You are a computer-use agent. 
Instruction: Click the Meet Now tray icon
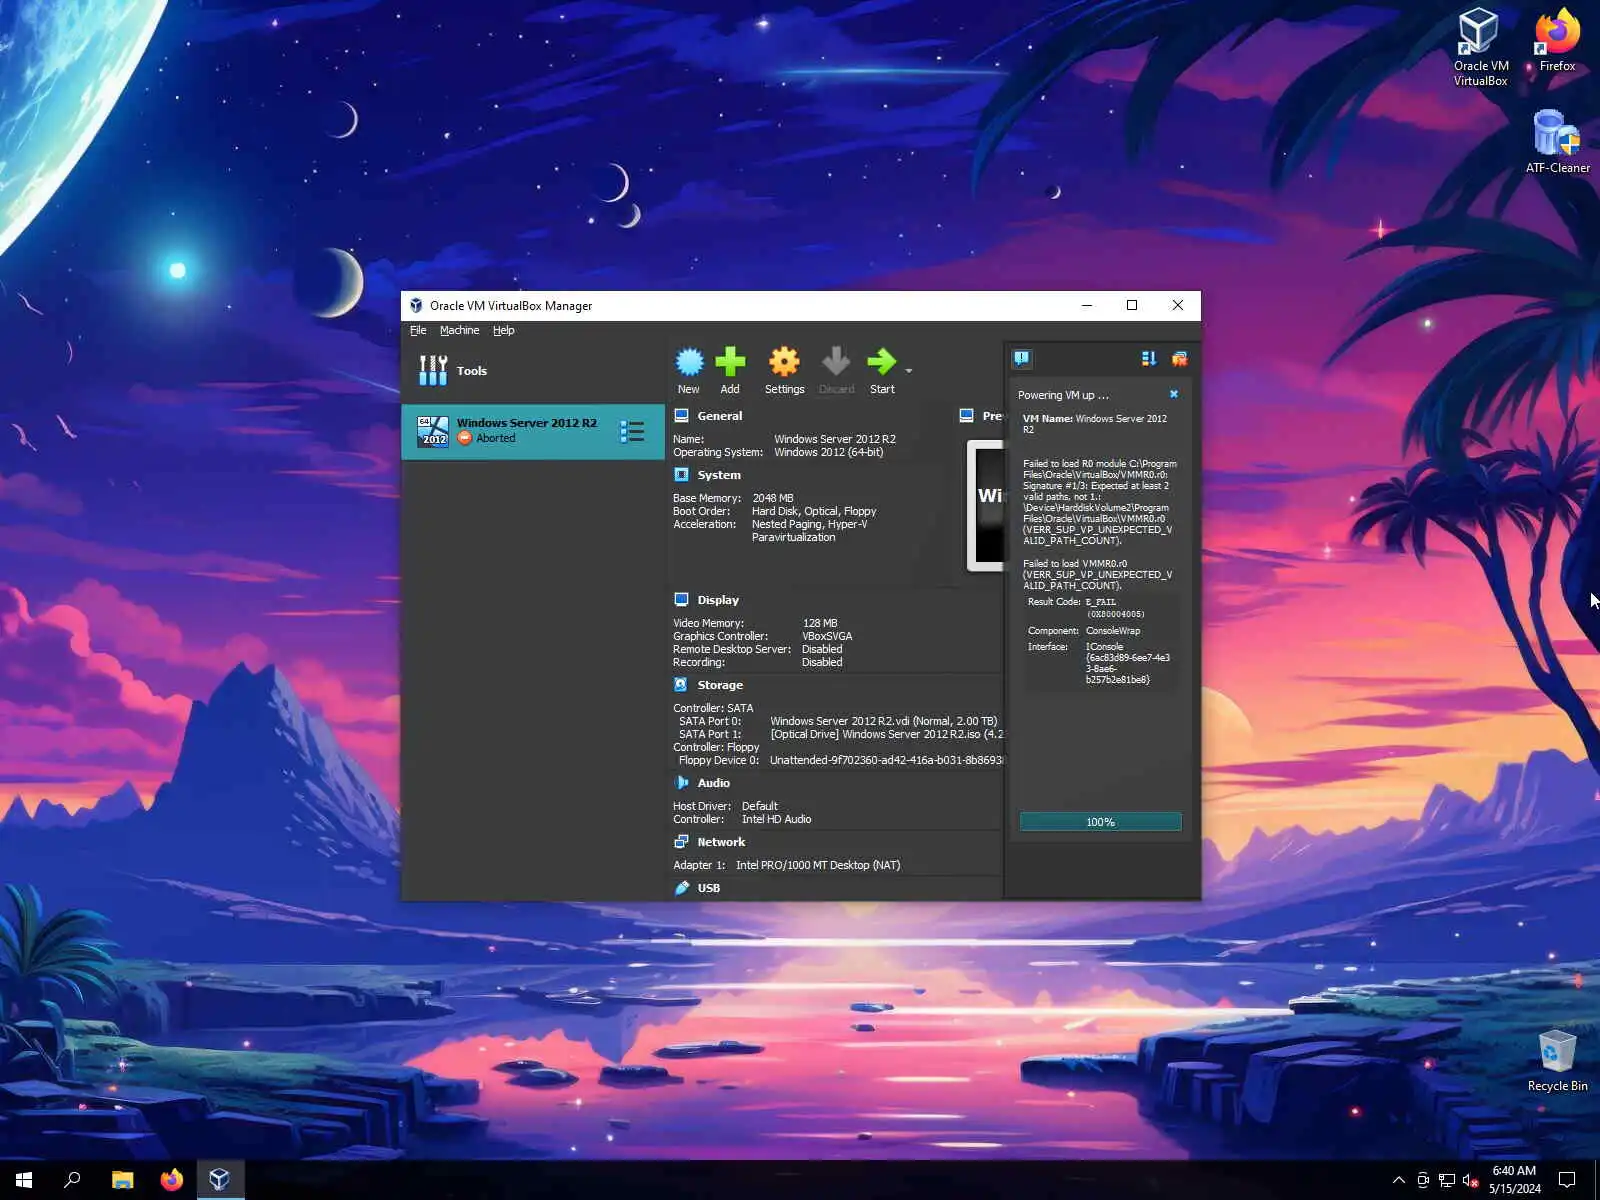click(1423, 1180)
